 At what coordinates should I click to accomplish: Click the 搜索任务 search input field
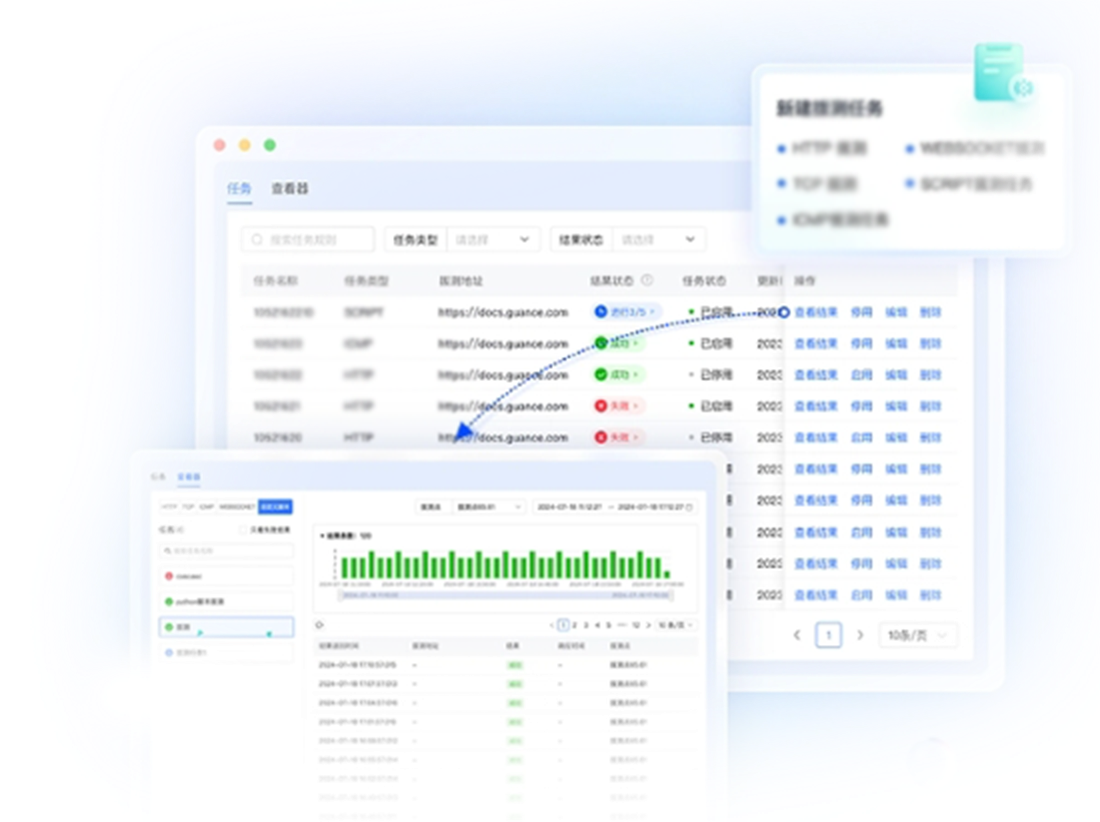tap(228, 550)
